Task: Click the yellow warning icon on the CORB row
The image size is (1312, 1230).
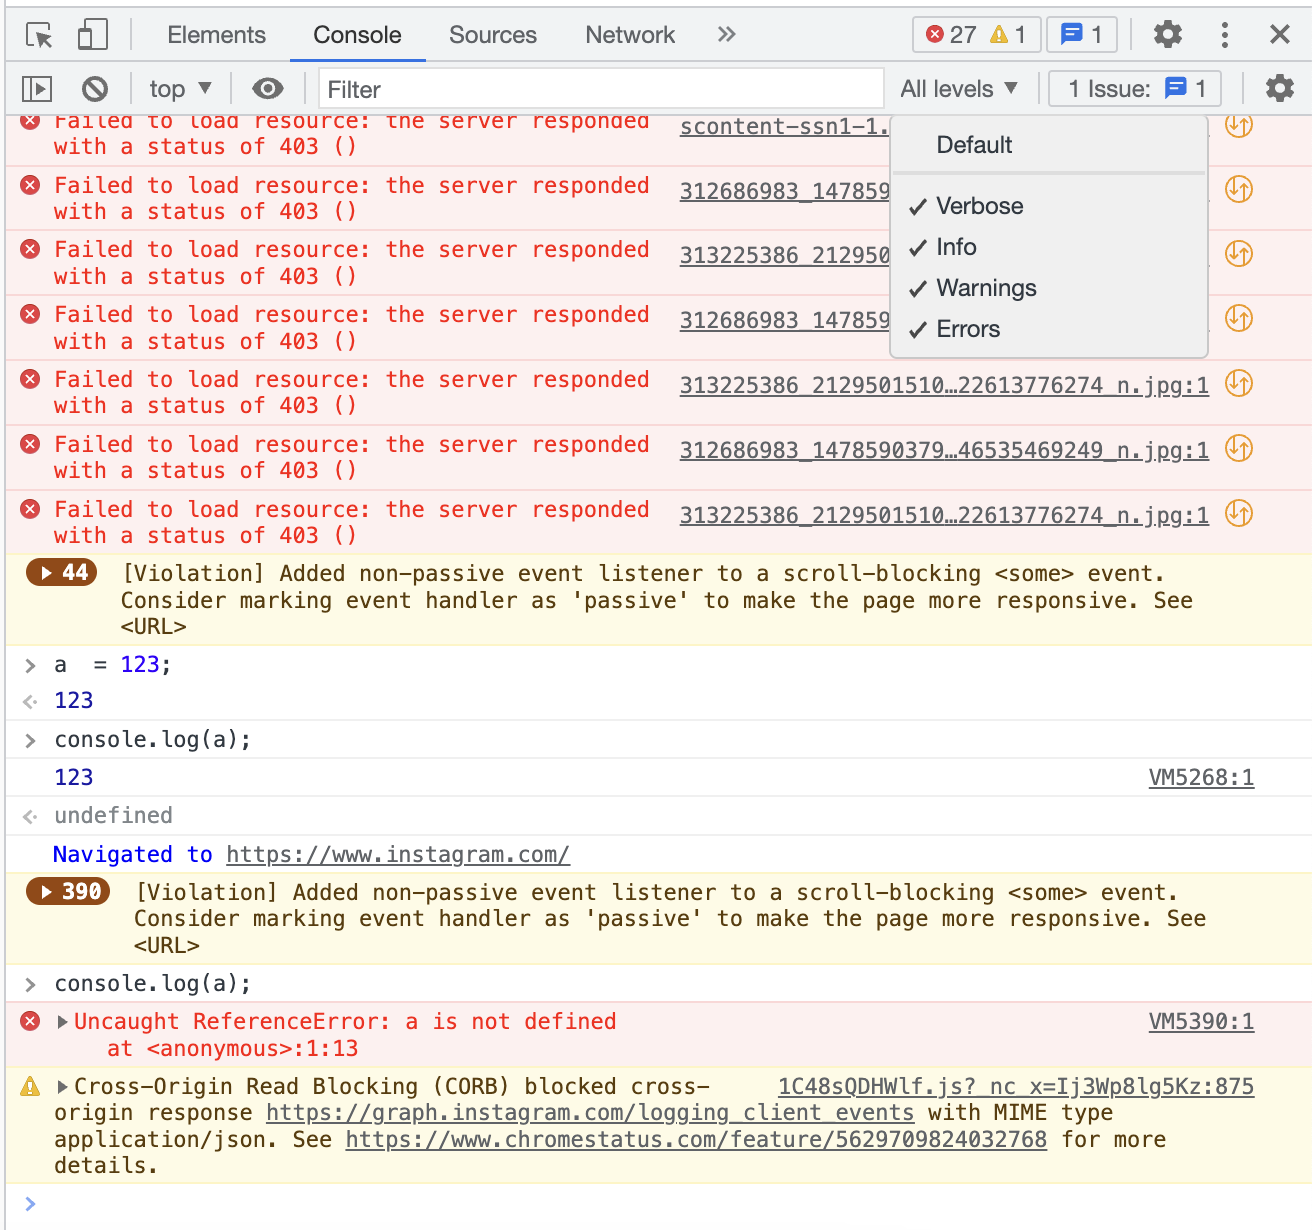Action: (31, 1086)
